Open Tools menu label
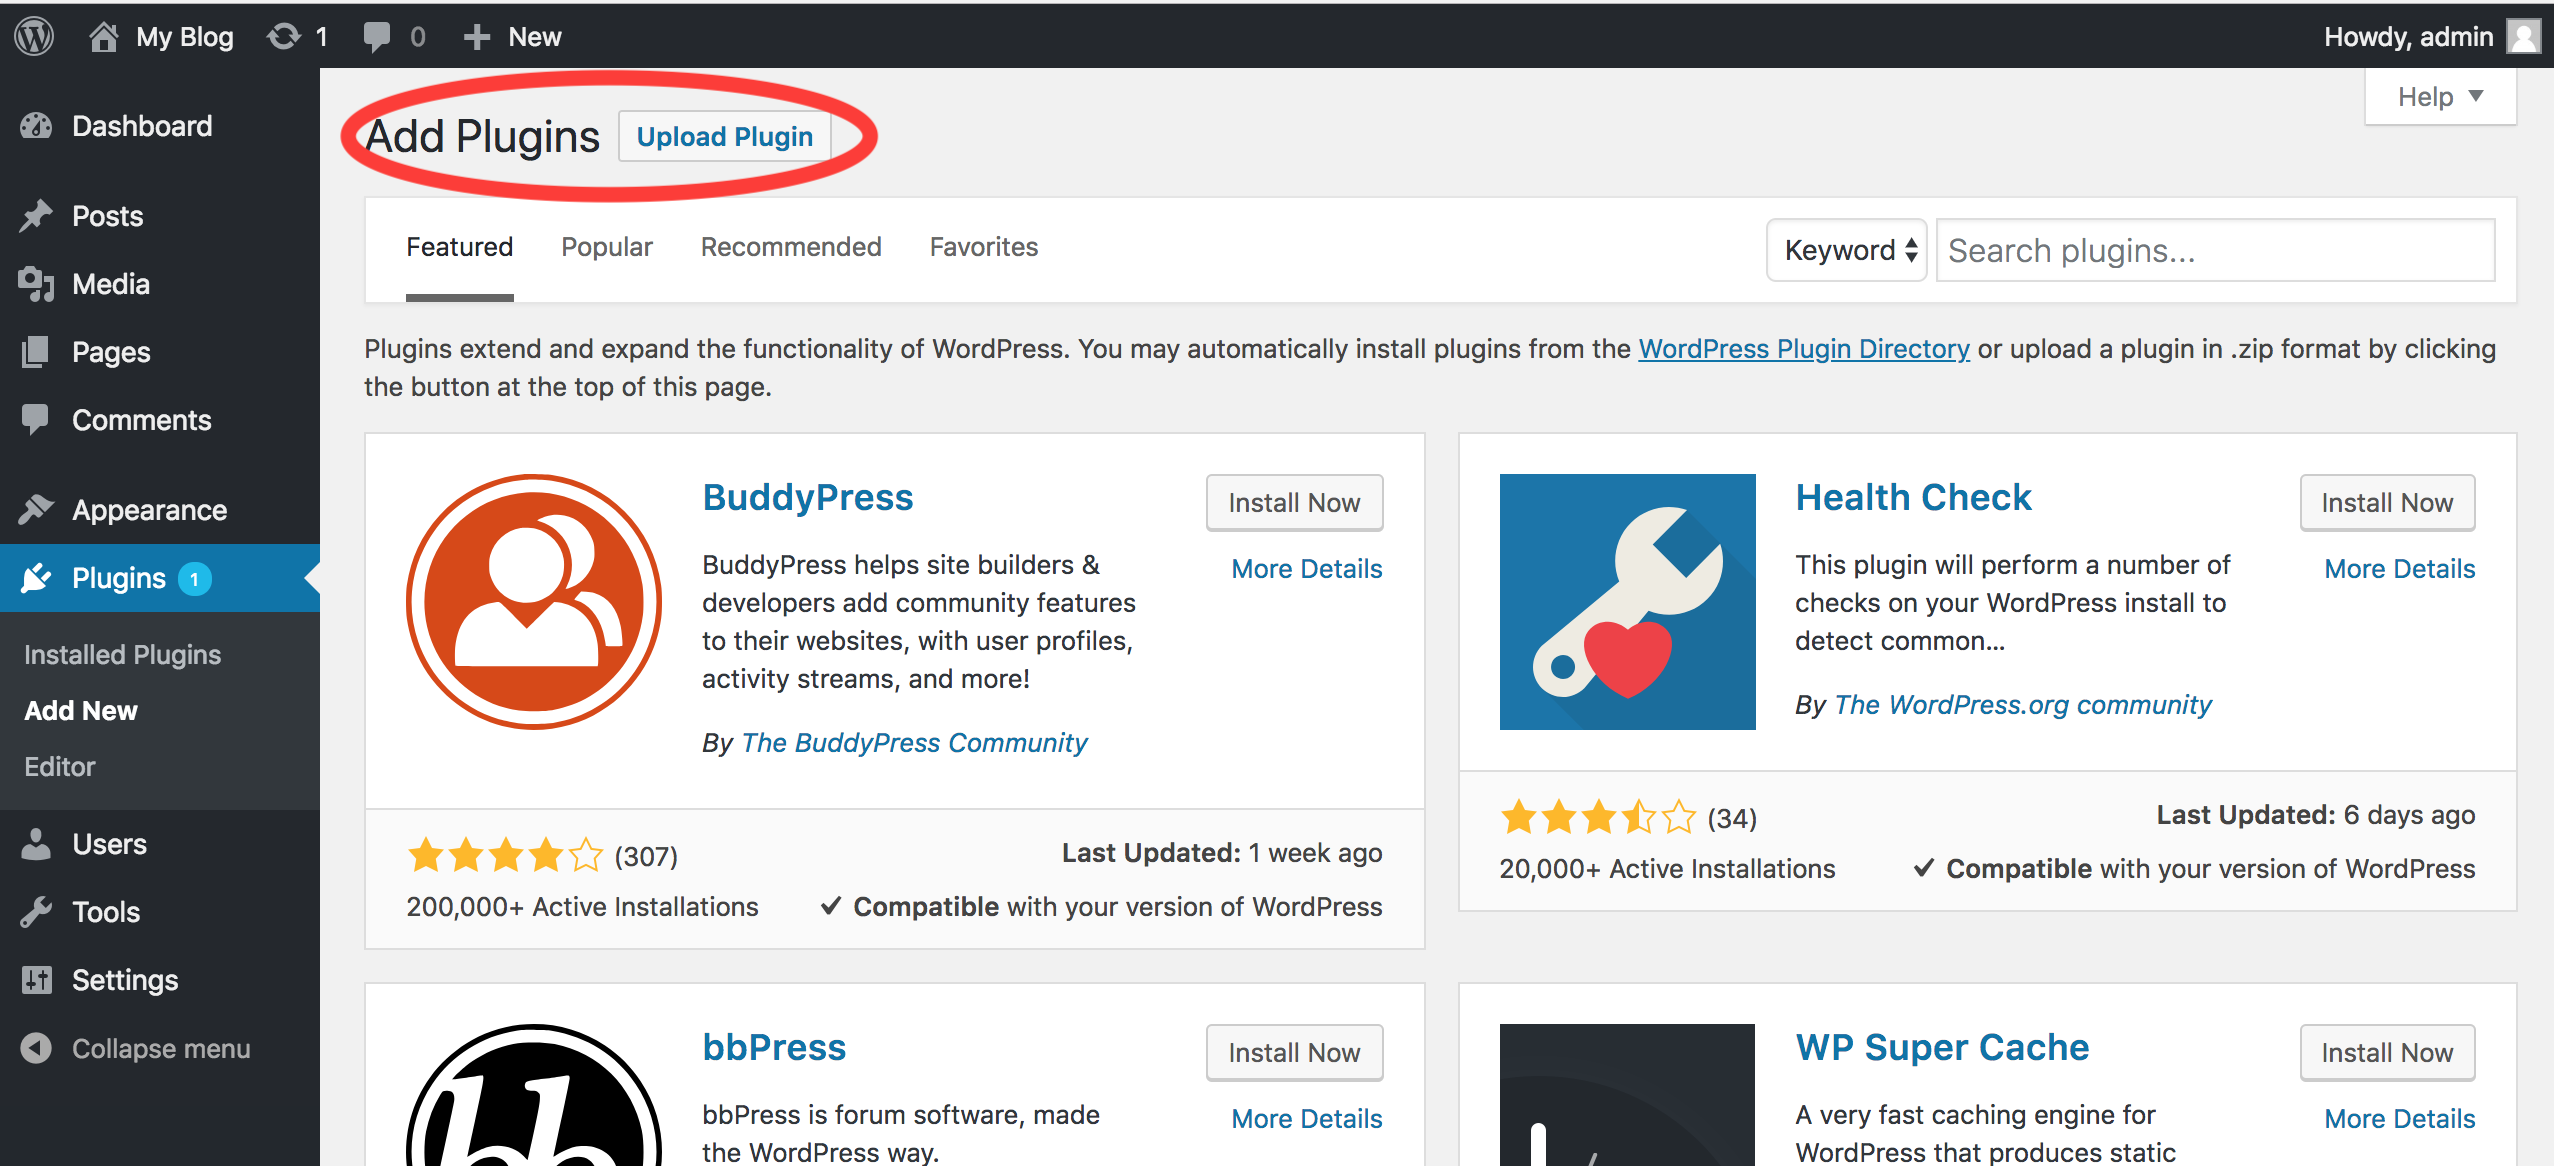Image resolution: width=2554 pixels, height=1166 pixels. click(106, 912)
